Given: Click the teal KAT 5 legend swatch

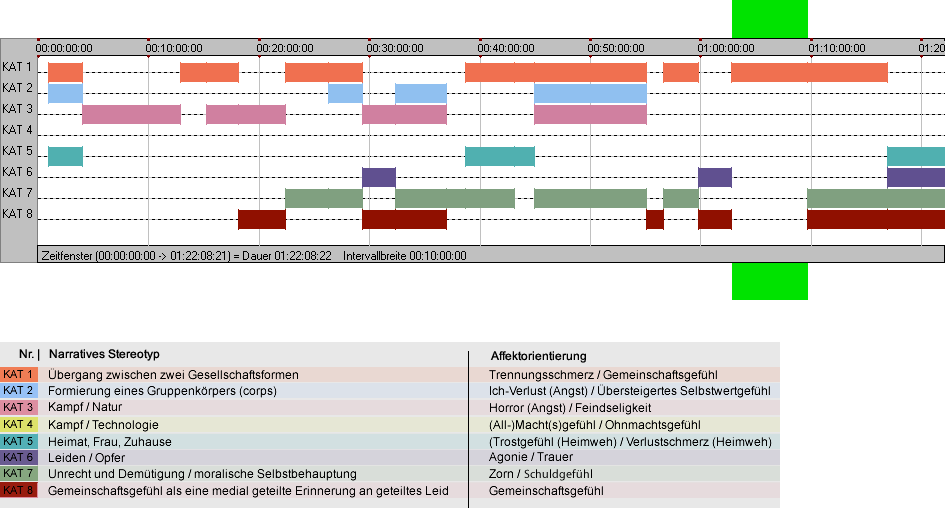Looking at the screenshot, I should coord(19,441).
